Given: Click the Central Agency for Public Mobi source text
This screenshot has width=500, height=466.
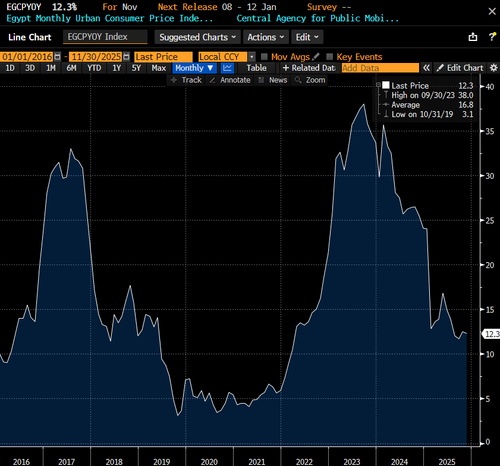Looking at the screenshot, I should point(318,18).
